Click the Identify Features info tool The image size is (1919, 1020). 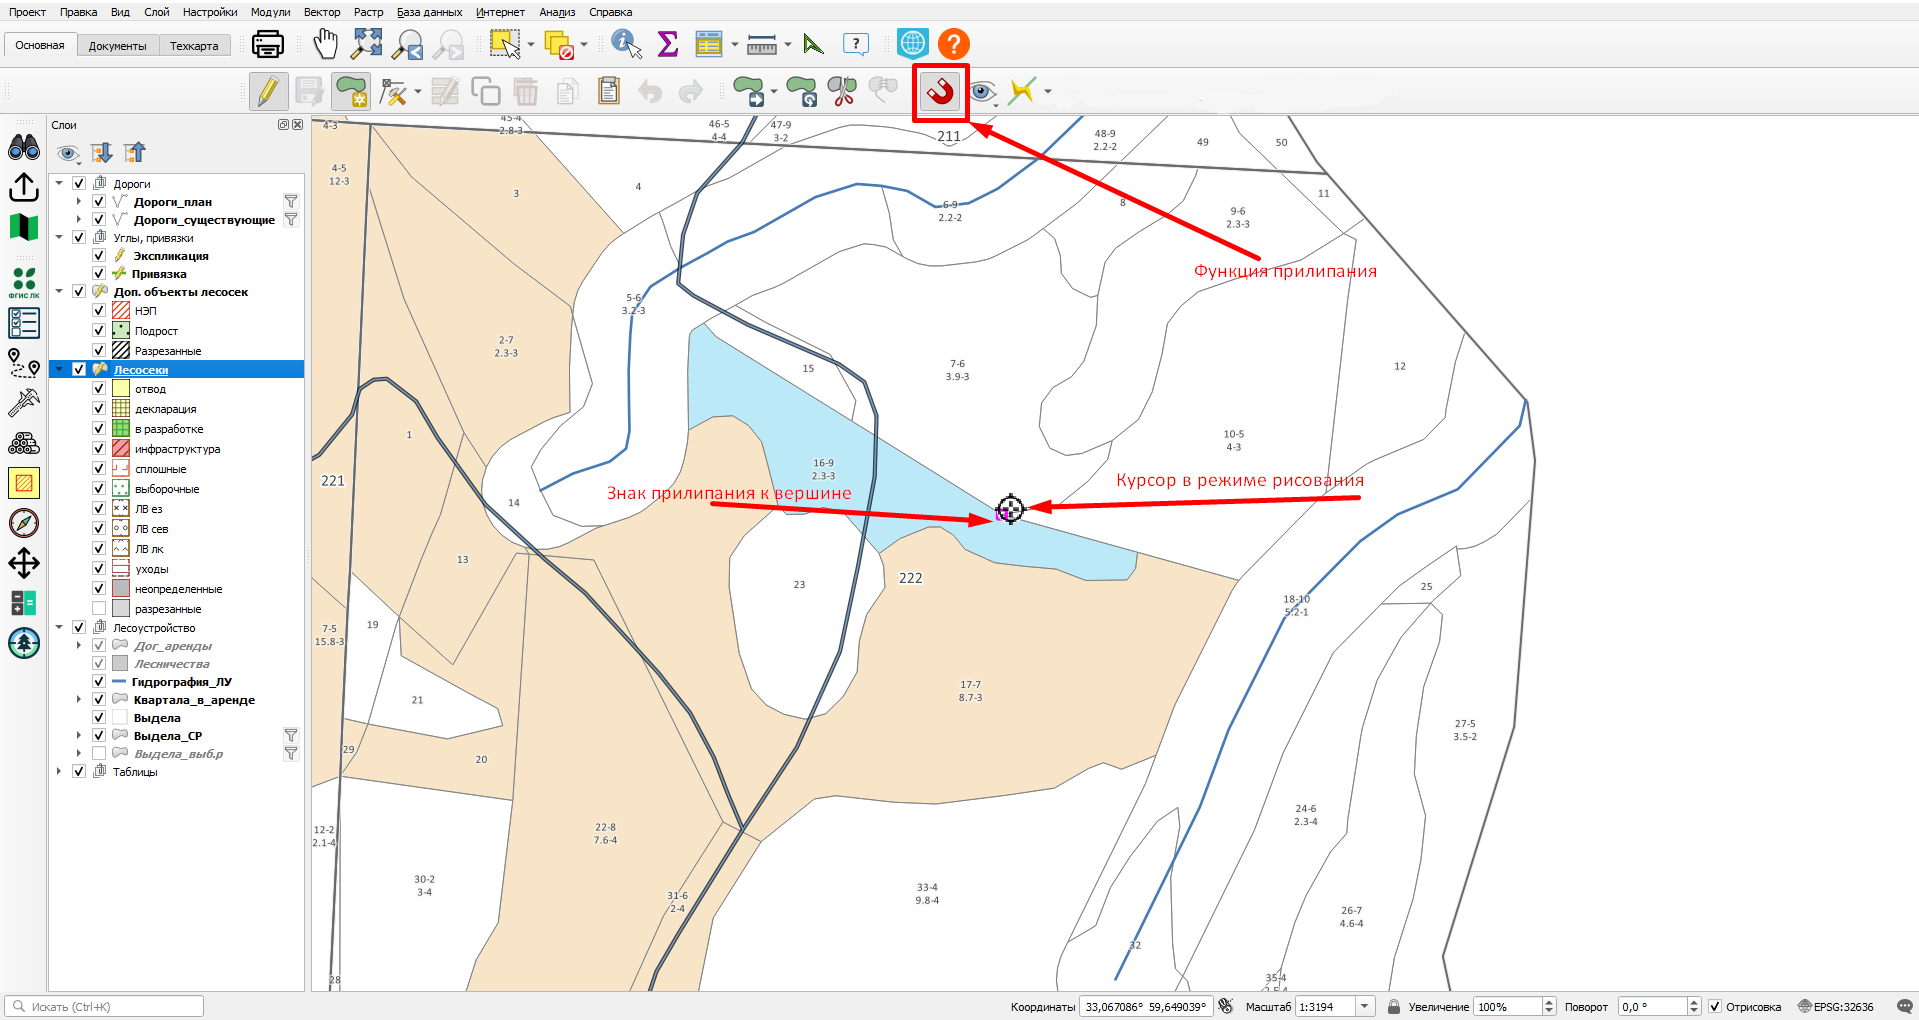pos(627,44)
